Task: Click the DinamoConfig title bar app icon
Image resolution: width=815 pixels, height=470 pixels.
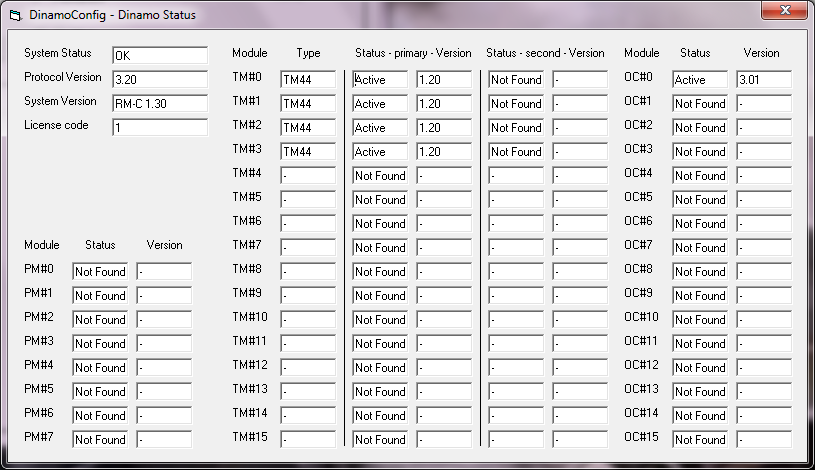Action: coord(15,15)
